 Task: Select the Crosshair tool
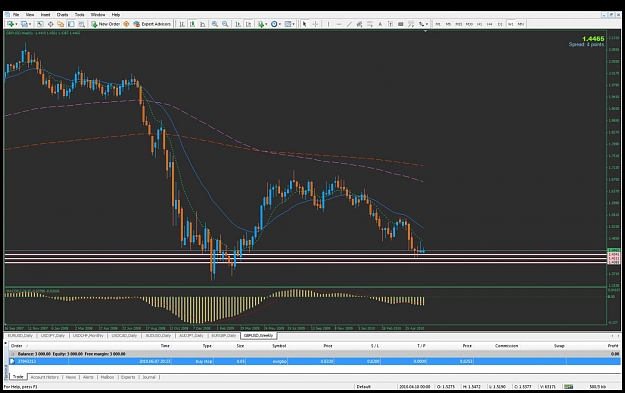315,24
